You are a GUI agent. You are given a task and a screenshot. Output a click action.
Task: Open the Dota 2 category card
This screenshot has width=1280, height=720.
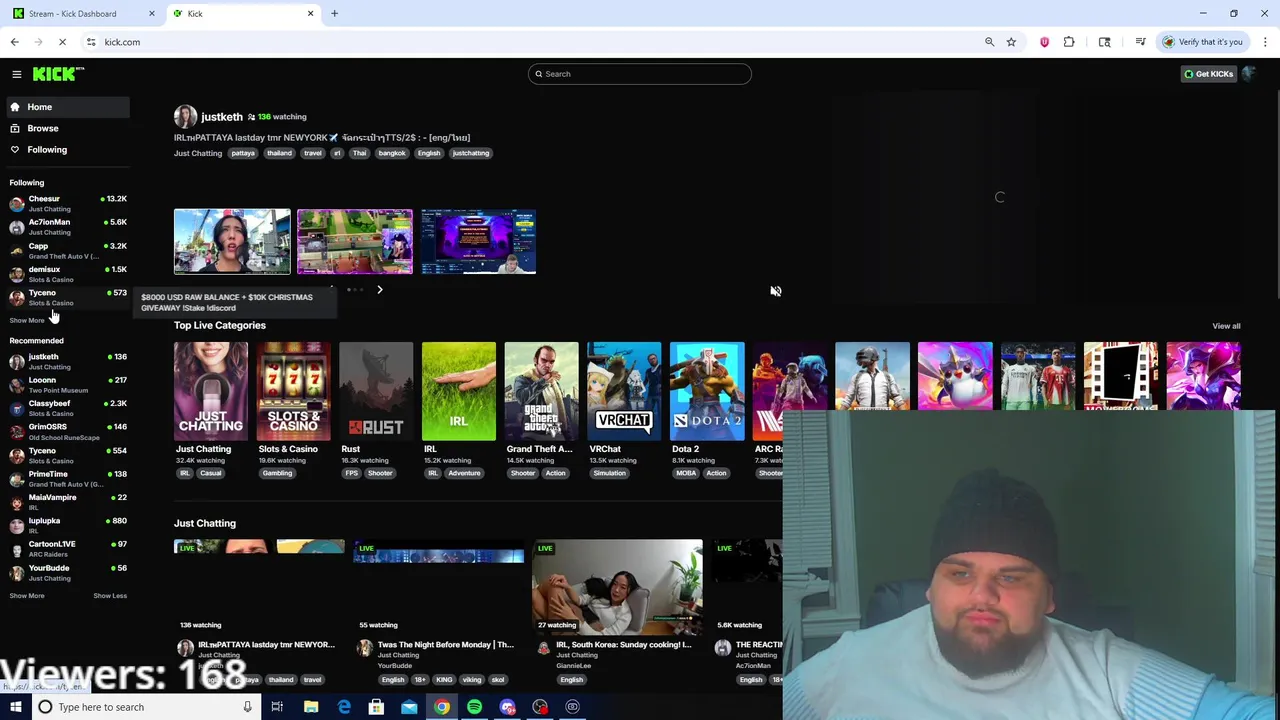tap(707, 391)
